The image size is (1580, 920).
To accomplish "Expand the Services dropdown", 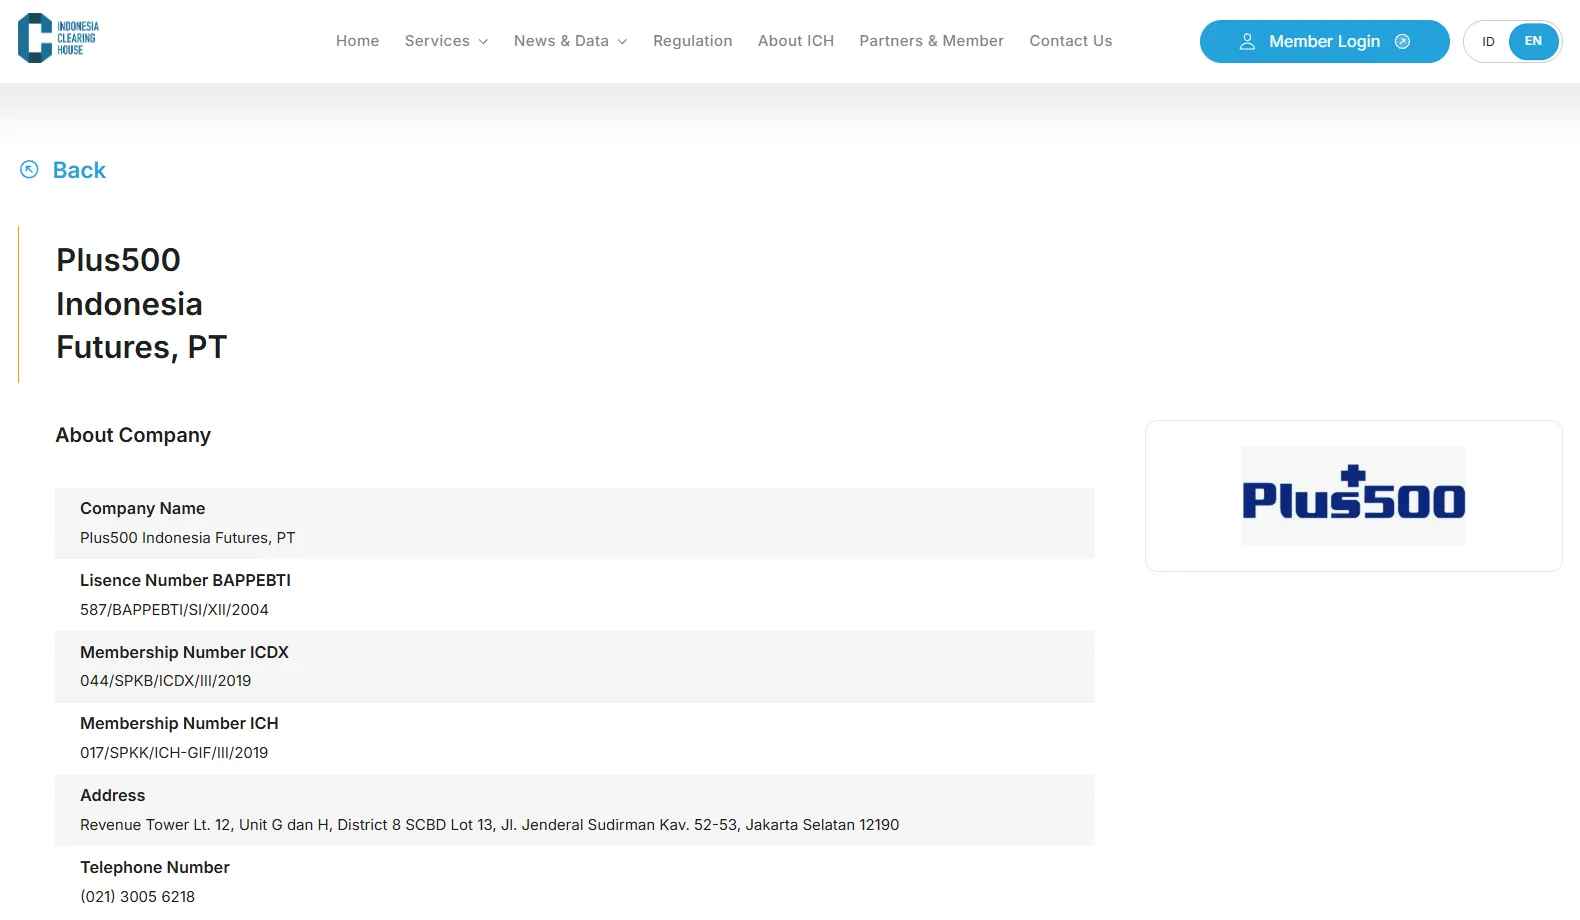I will (446, 41).
